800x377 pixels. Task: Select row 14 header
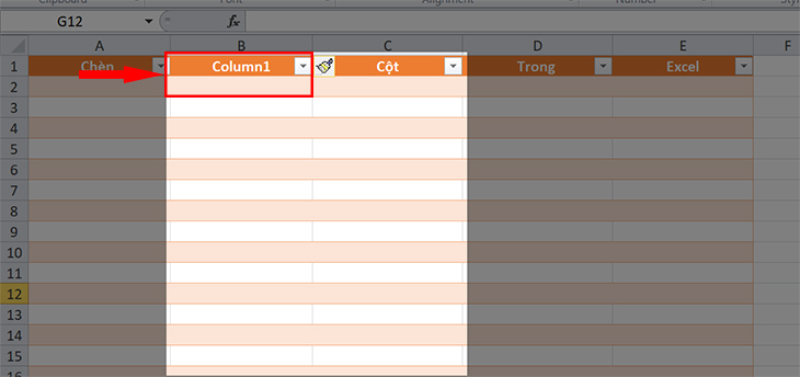tap(14, 335)
